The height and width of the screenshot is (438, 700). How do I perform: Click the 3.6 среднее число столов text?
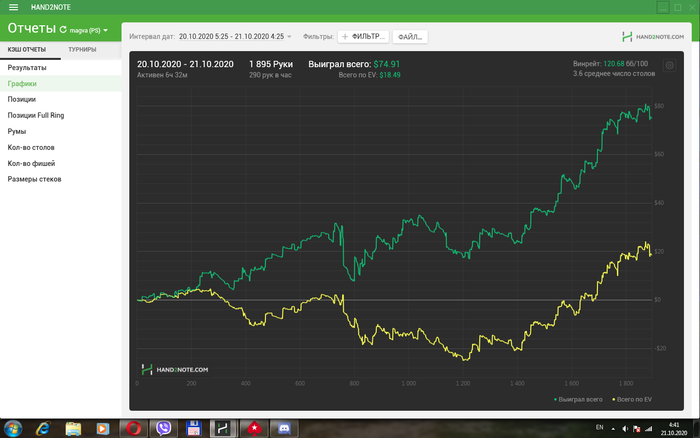[614, 74]
